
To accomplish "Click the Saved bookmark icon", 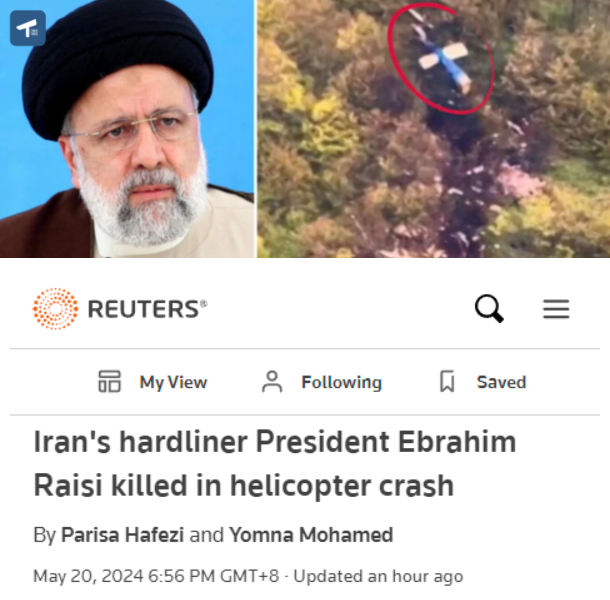I will [x=447, y=381].
